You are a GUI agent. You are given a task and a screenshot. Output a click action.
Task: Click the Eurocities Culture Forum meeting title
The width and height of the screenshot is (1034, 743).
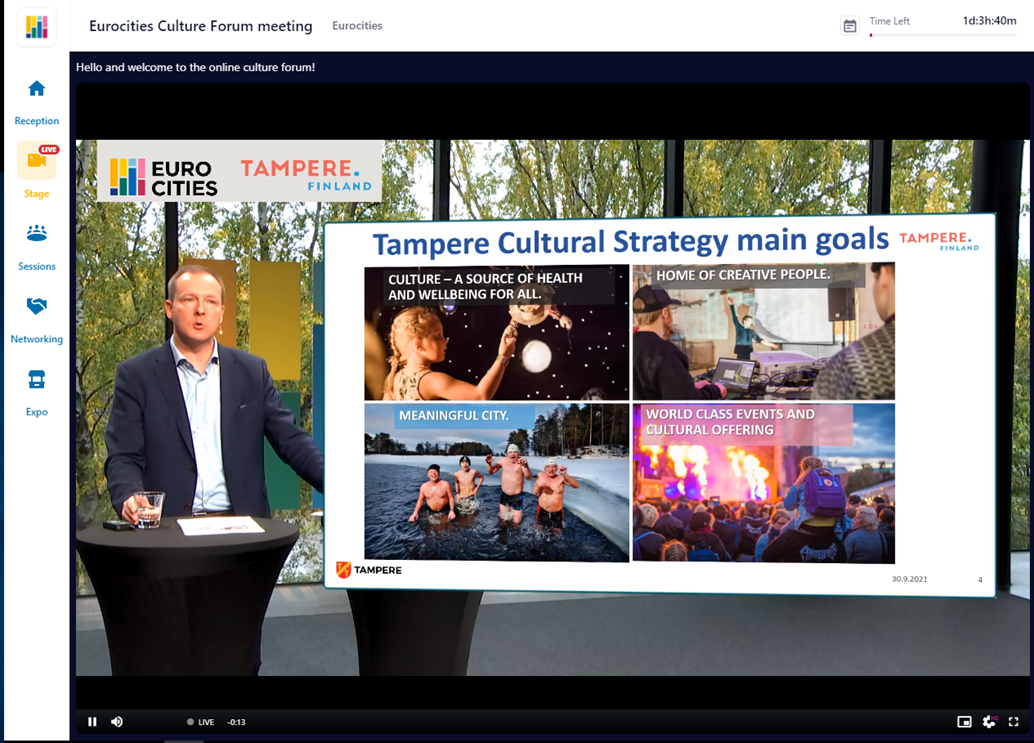(200, 26)
